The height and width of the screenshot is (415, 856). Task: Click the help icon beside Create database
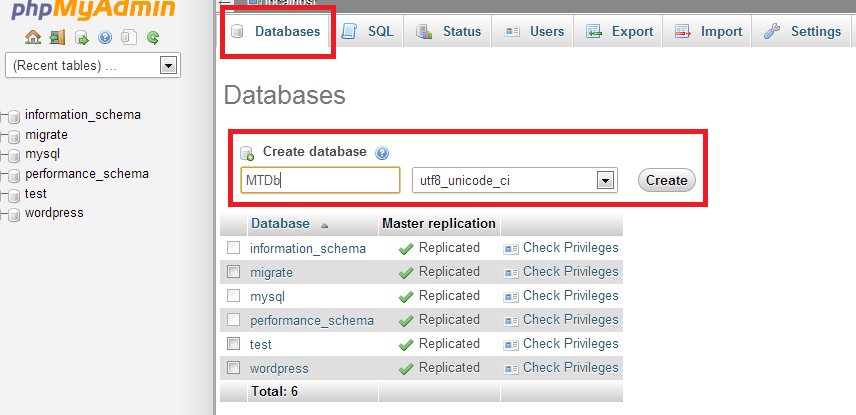point(381,153)
